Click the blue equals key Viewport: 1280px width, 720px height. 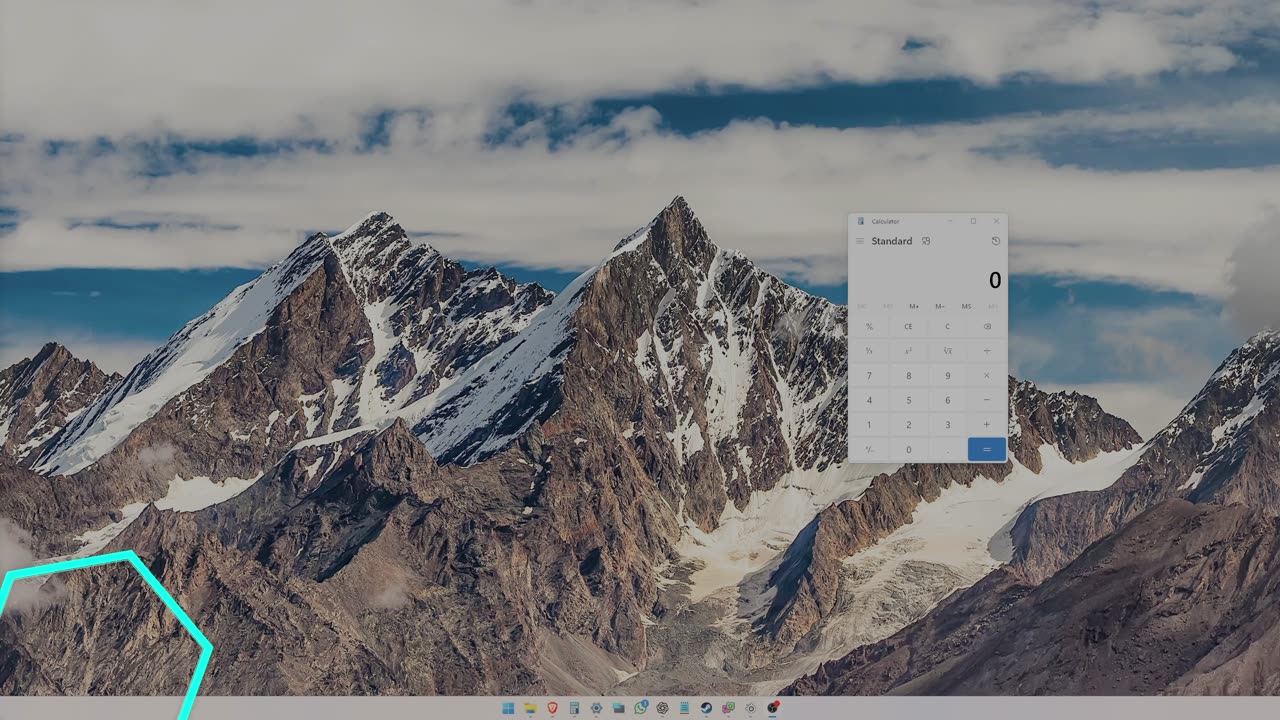coord(987,449)
